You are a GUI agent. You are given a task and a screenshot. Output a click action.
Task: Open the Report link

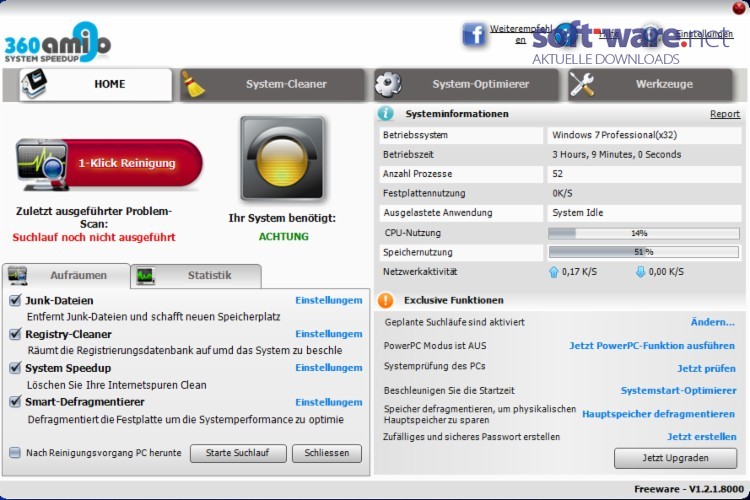click(725, 114)
